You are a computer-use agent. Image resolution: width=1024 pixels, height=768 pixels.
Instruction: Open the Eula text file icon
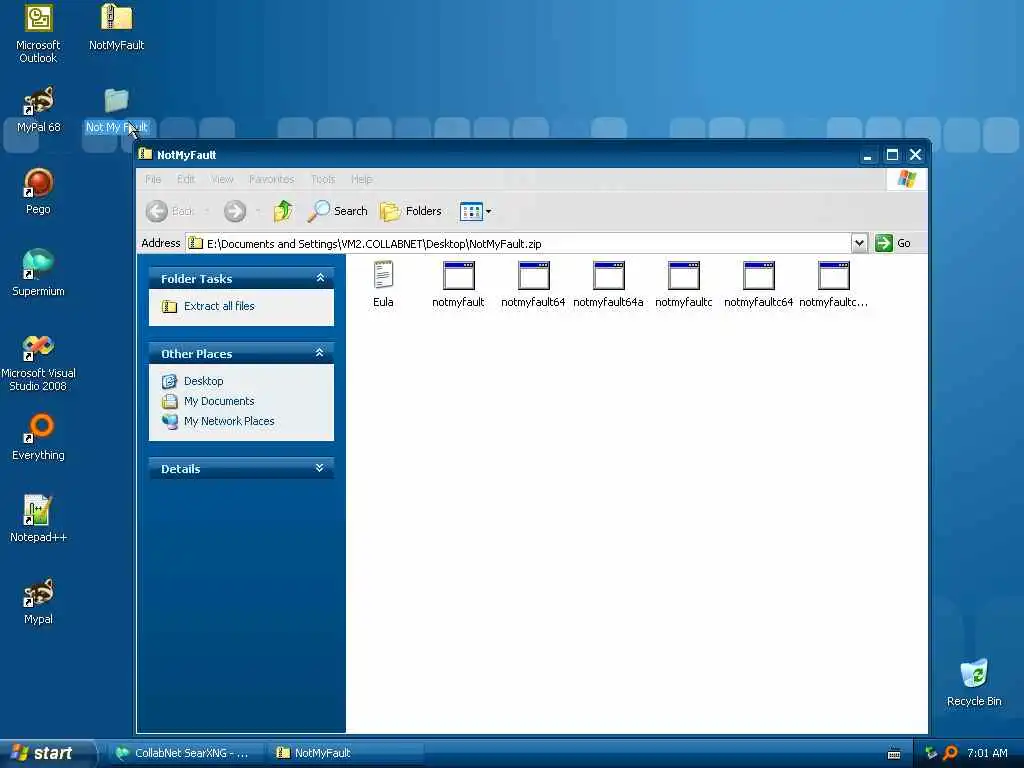(x=383, y=274)
